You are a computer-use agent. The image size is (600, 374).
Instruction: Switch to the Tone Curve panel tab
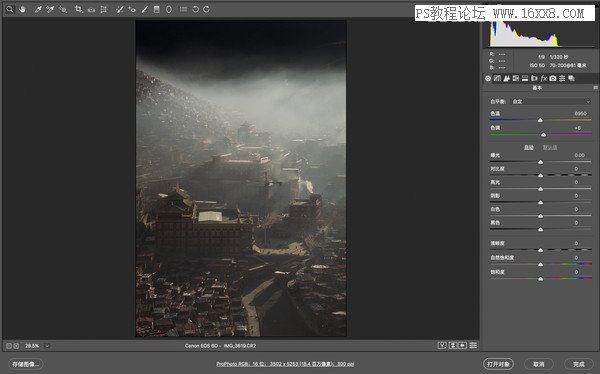point(497,78)
